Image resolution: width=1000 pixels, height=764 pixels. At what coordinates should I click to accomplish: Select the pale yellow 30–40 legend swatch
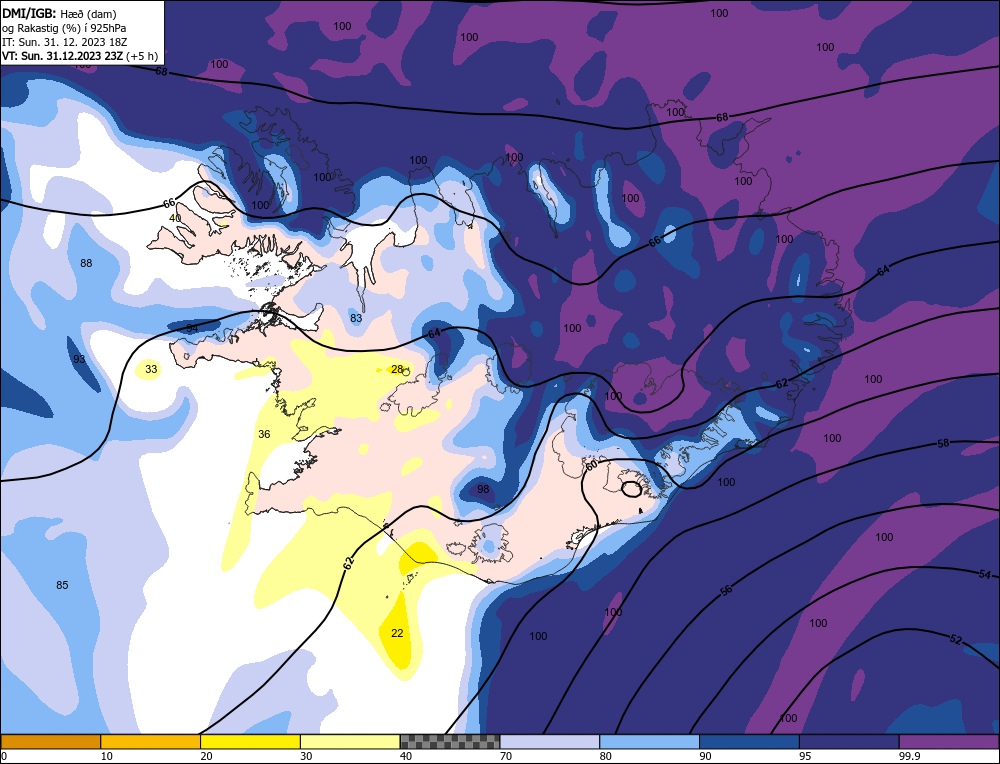point(350,741)
